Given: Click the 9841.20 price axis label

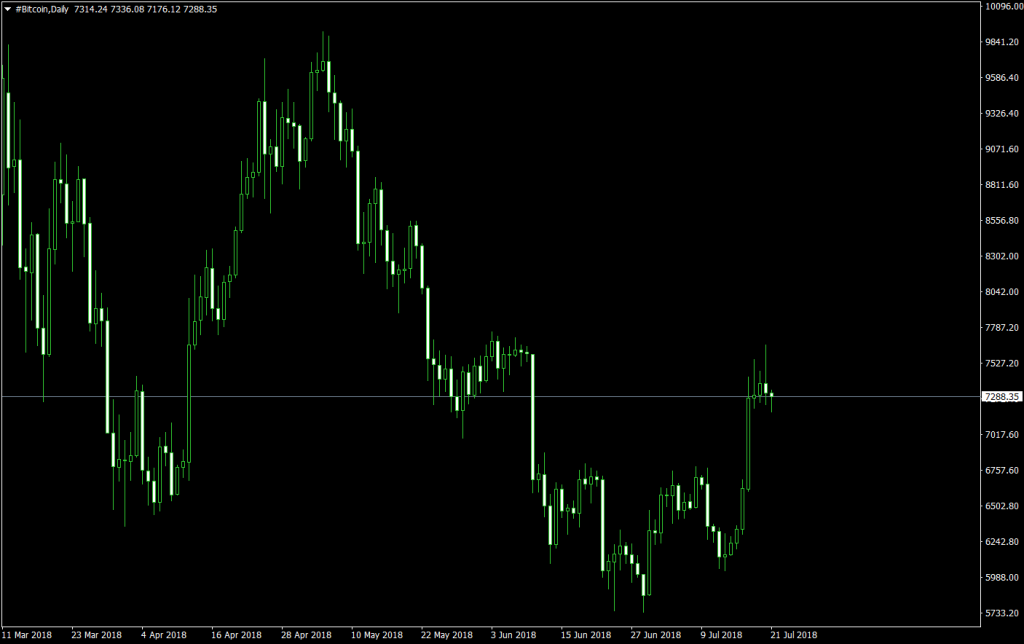Looking at the screenshot, I should pos(1001,42).
